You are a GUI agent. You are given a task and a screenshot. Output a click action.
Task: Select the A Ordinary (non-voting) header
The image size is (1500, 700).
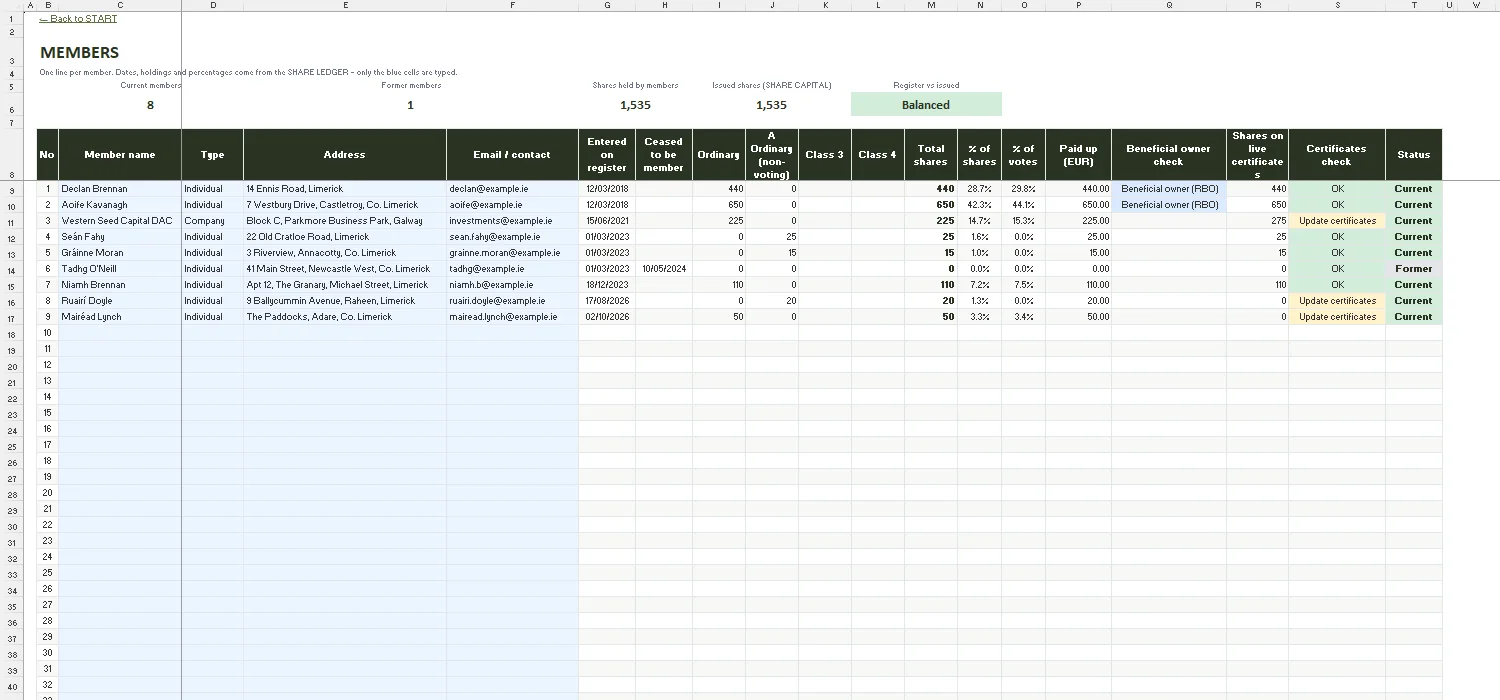click(771, 155)
